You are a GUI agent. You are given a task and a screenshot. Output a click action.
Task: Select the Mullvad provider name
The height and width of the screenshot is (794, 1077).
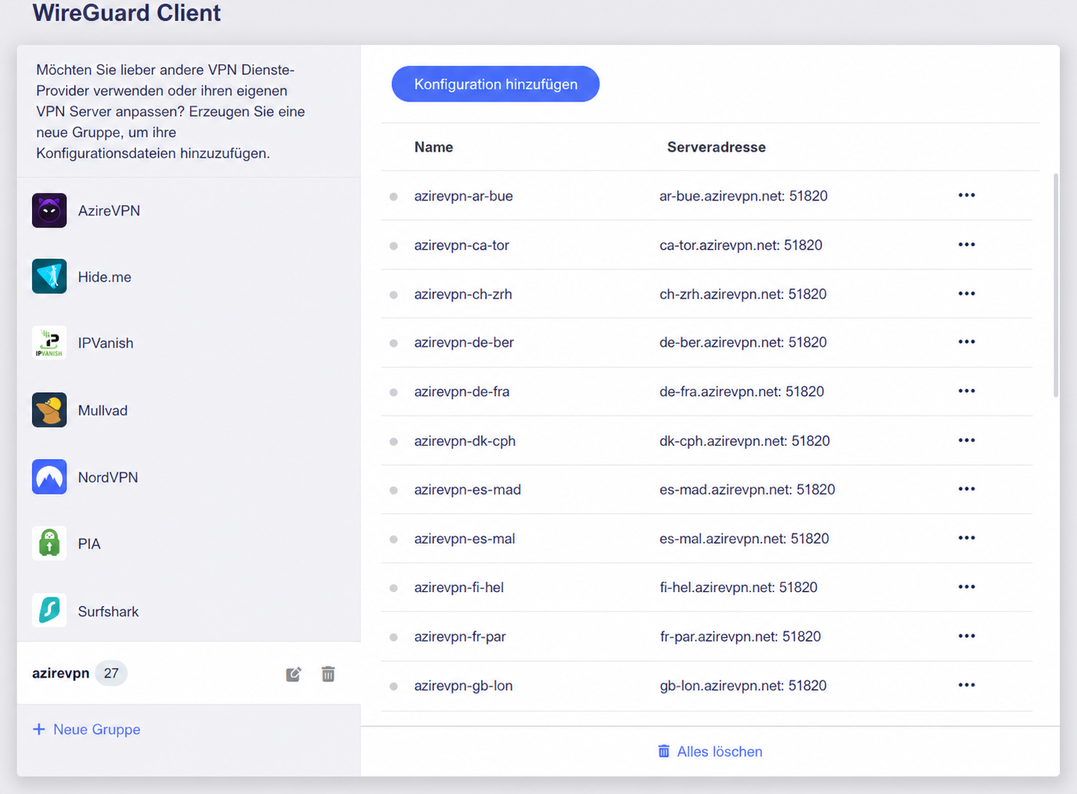pyautogui.click(x=102, y=410)
